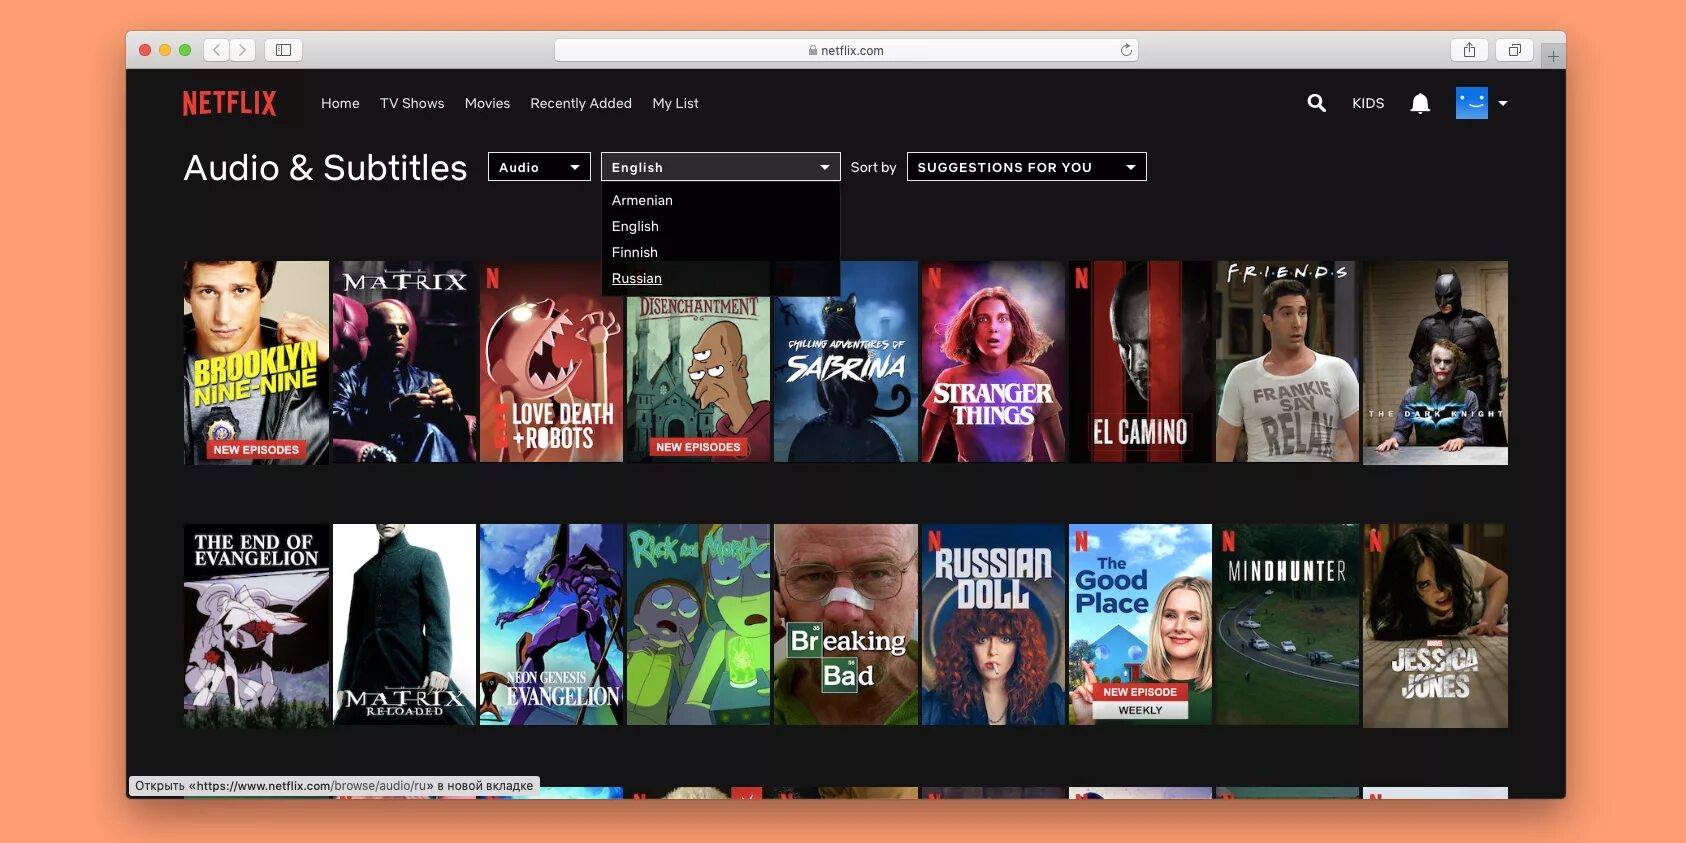Open Rick and Morty poster

tap(698, 625)
